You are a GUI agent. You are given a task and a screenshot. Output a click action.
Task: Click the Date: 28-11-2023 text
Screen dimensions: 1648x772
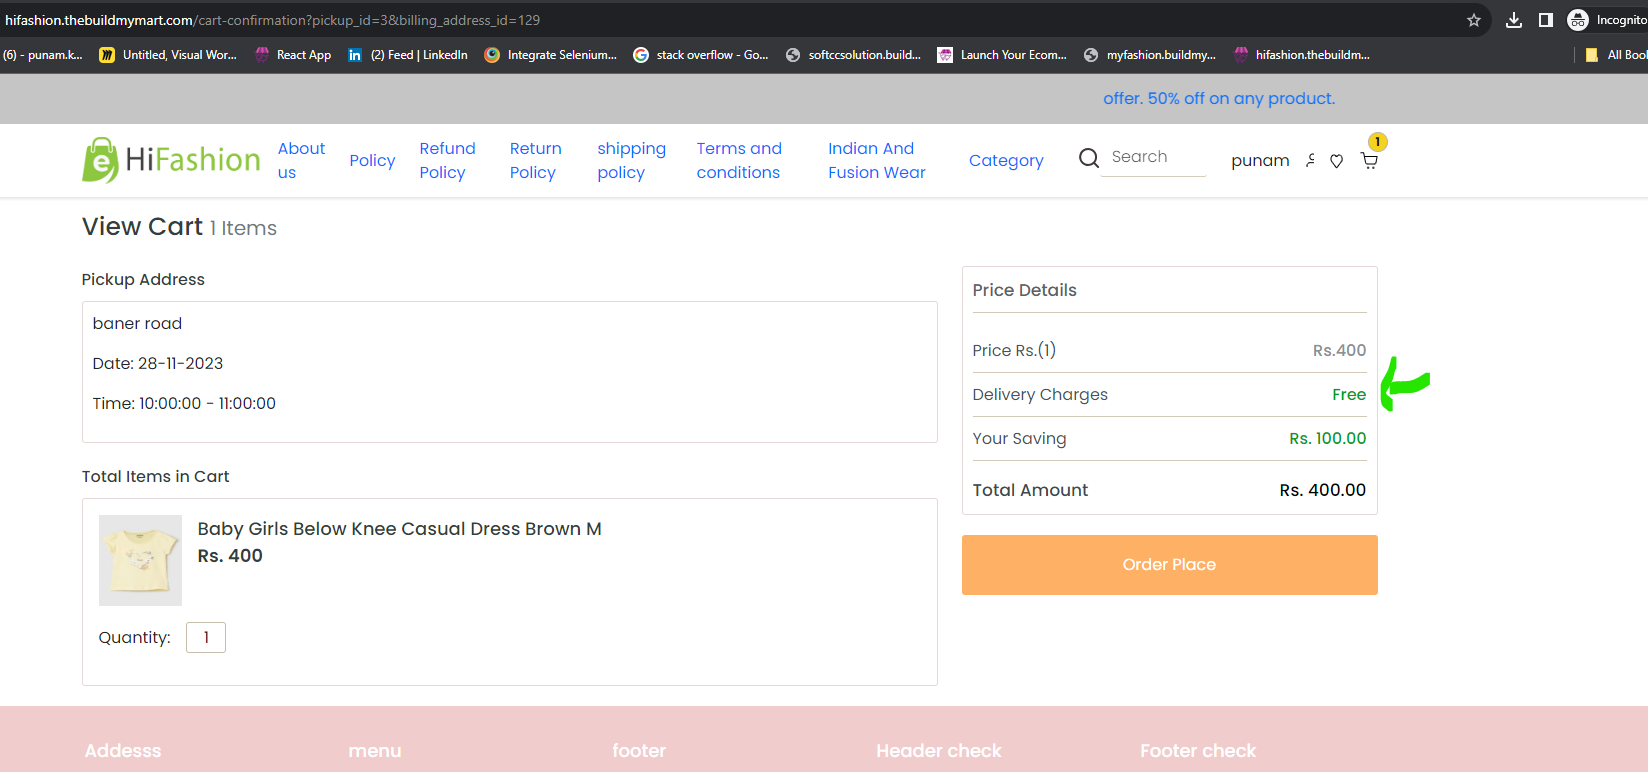click(158, 364)
